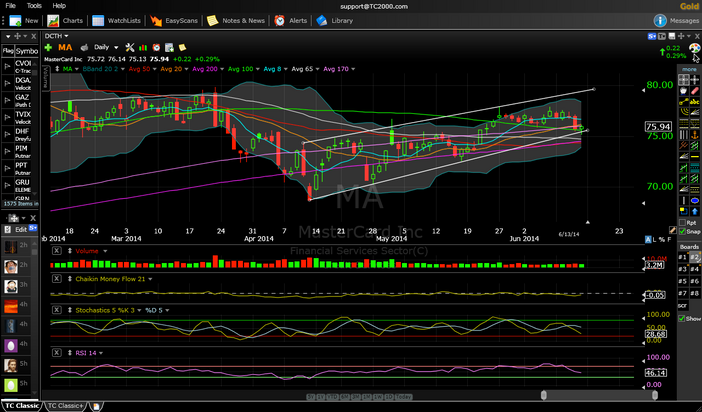Click the Alerts toolbar button
The height and width of the screenshot is (412, 702).
[x=291, y=21]
